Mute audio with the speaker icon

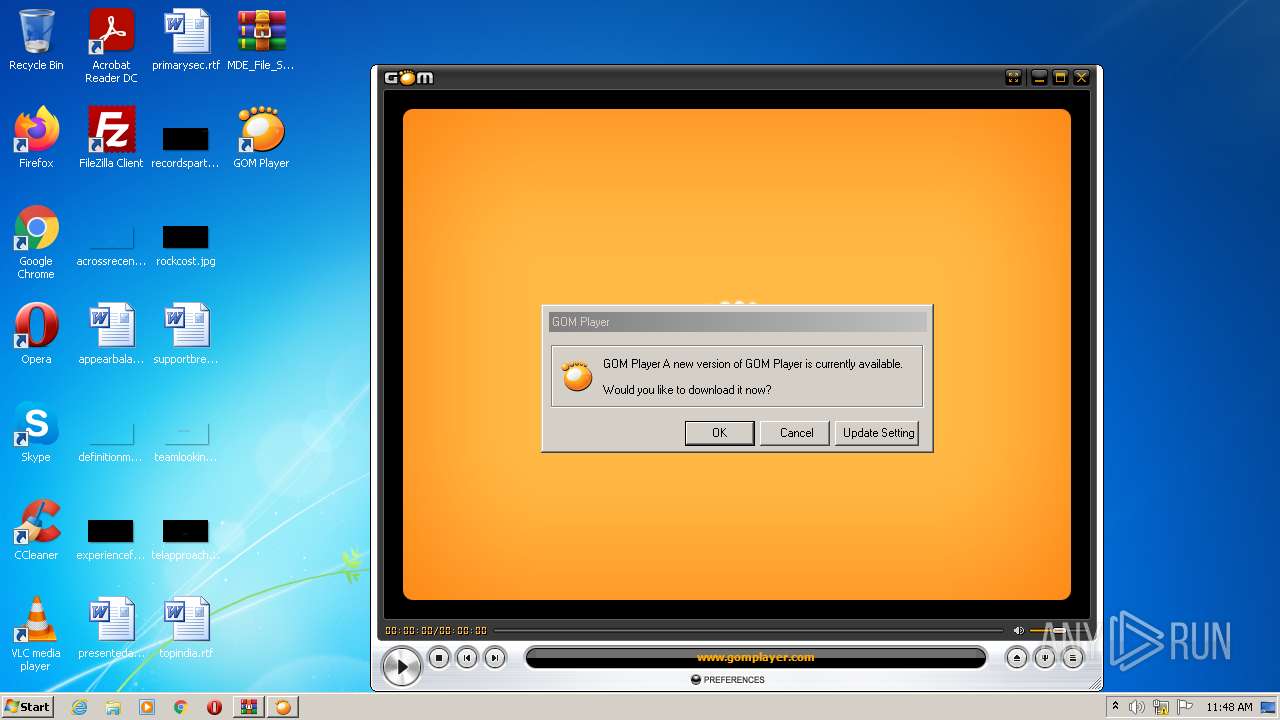pos(1018,631)
